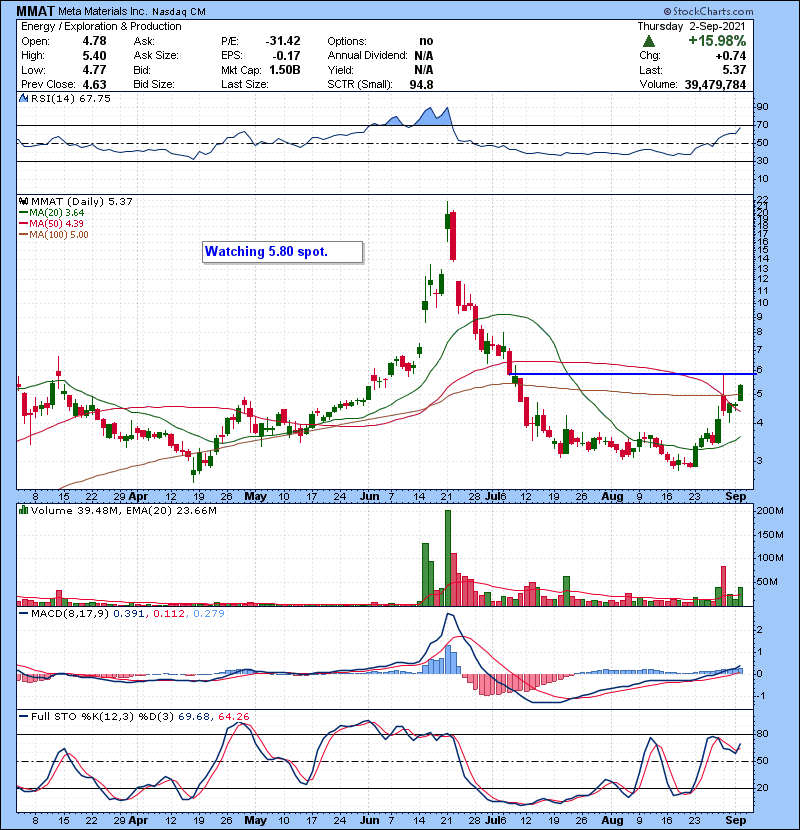This screenshot has width=800, height=830.
Task: Click the High value 5.40
Action: pyautogui.click(x=94, y=56)
